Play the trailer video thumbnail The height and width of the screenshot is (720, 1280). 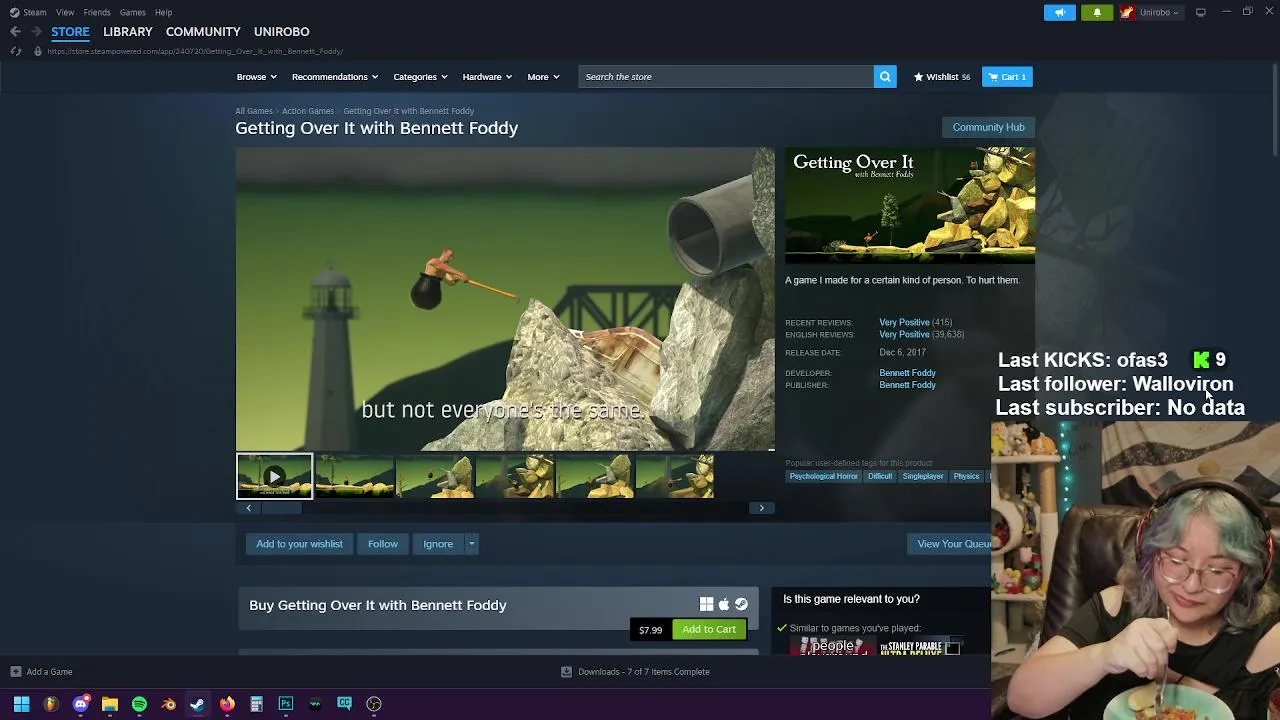click(x=274, y=476)
